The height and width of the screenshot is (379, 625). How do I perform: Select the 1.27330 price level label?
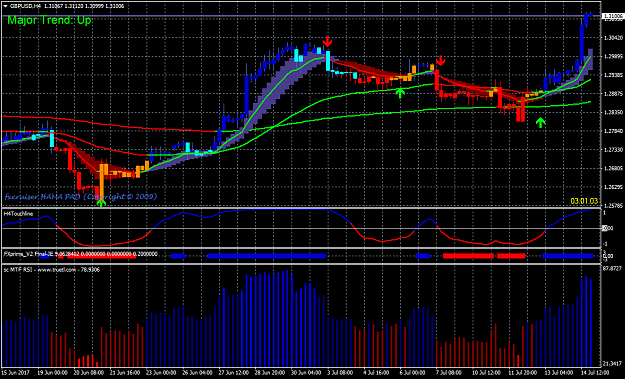pos(613,150)
